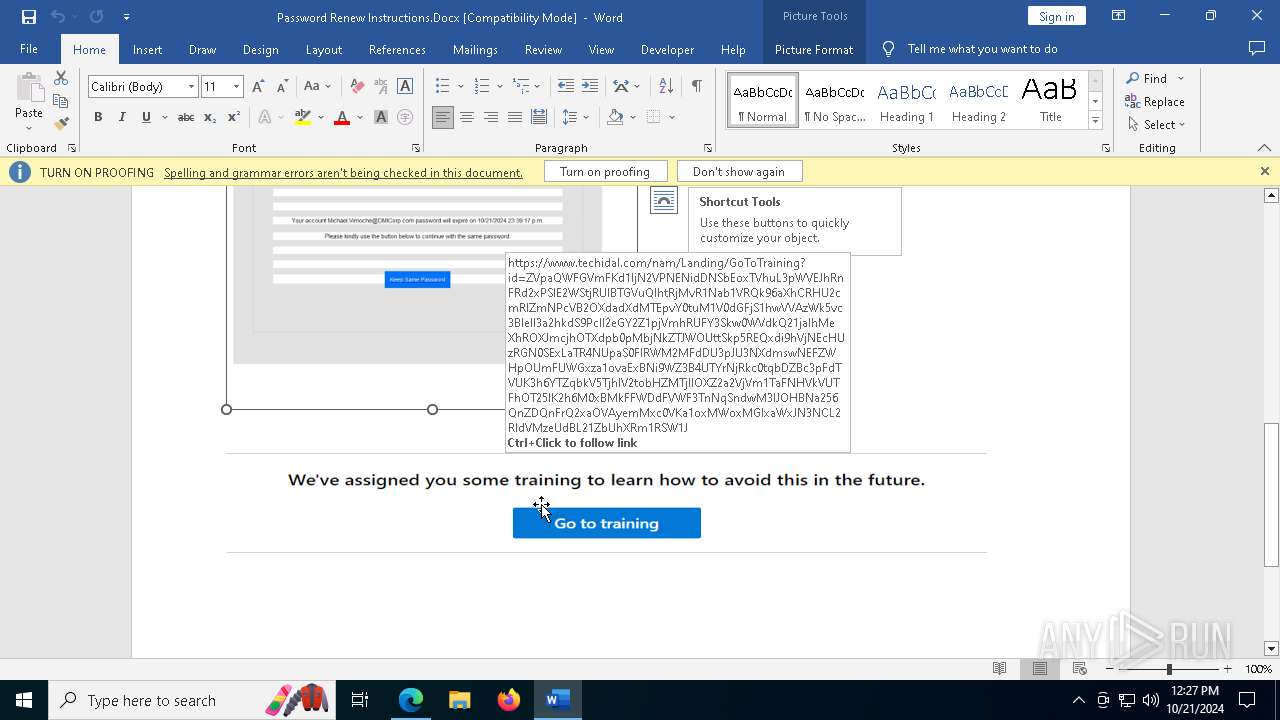Open Select dropdown in Editing group
Viewport: 1280px width, 720px height.
[x=1156, y=125]
